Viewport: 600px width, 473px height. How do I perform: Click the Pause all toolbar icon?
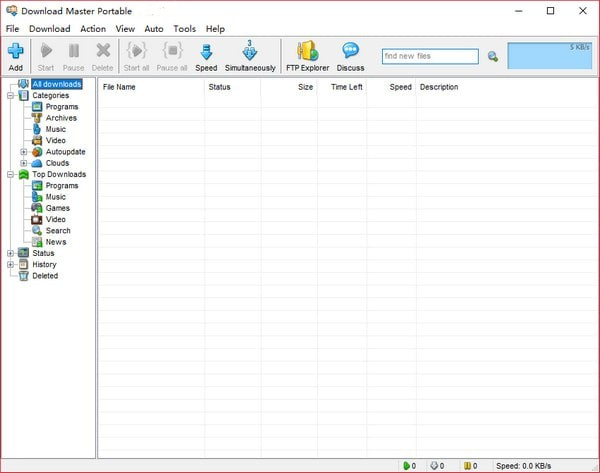pos(172,51)
